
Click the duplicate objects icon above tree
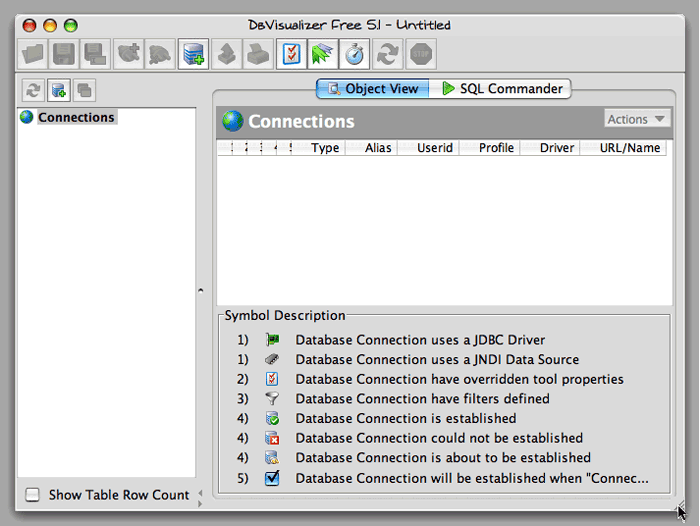pyautogui.click(x=84, y=90)
